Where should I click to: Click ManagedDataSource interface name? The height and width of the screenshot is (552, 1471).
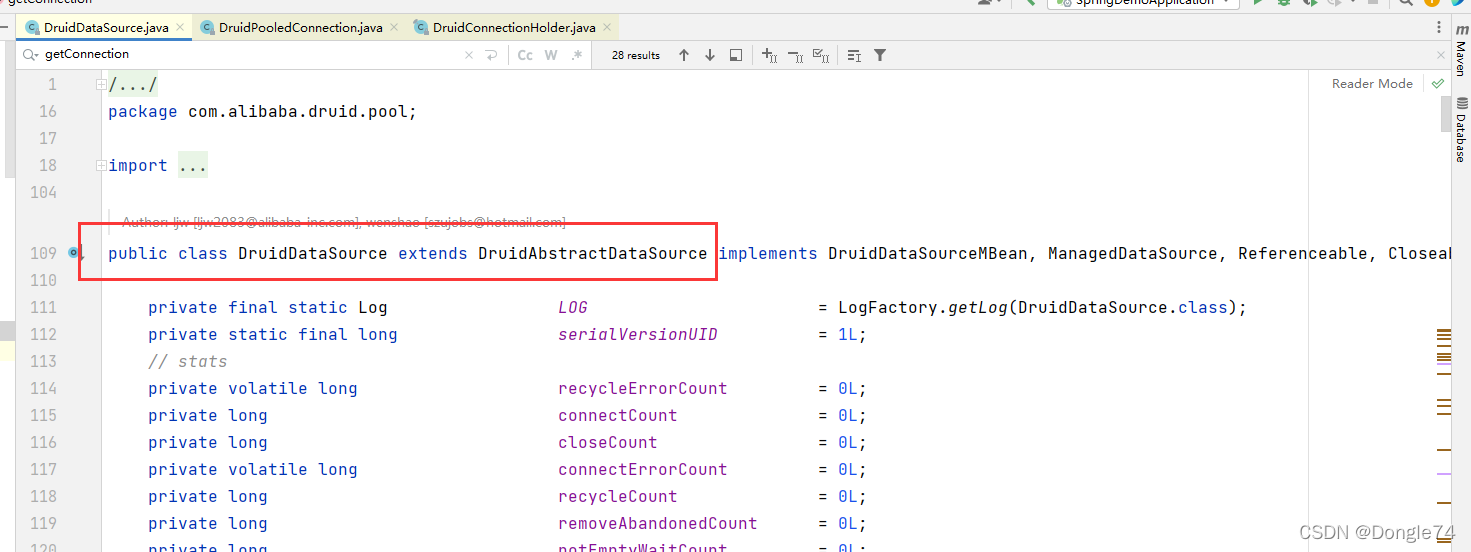click(x=1132, y=254)
